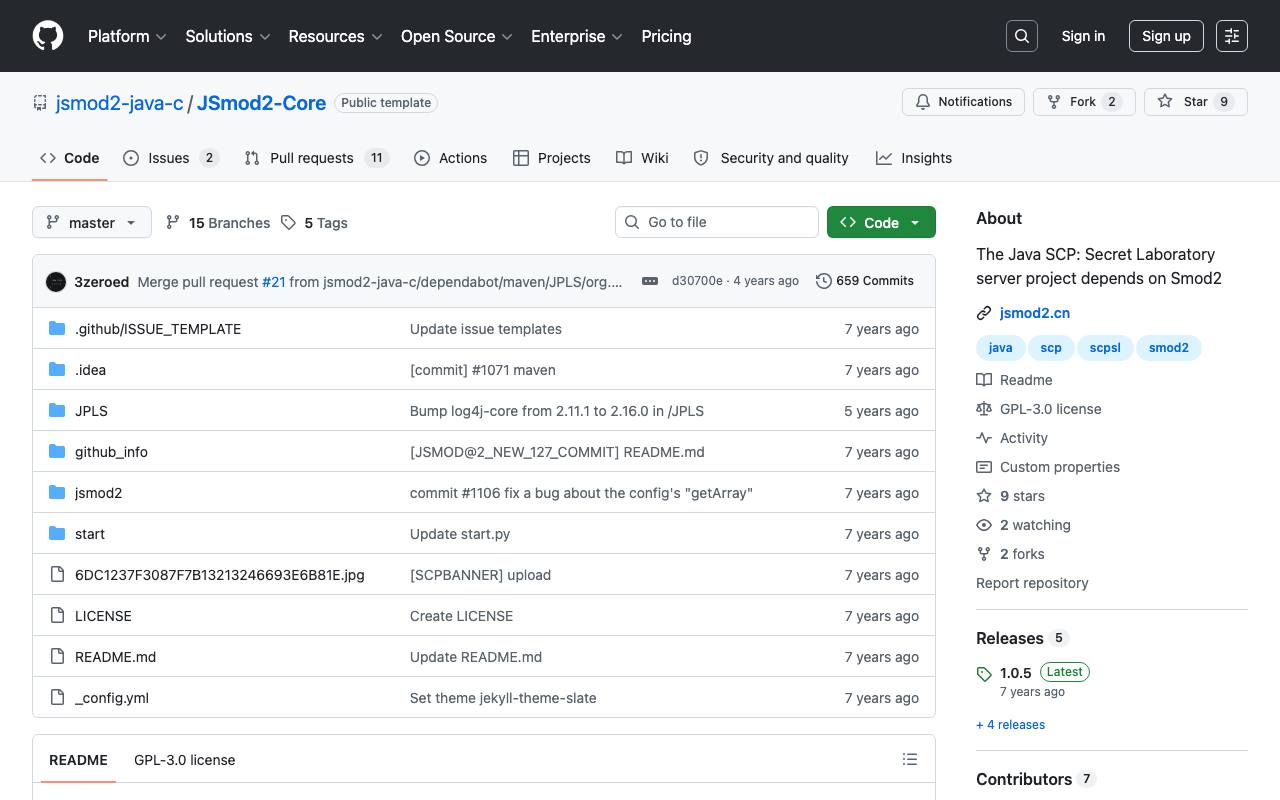The width and height of the screenshot is (1280, 800).
Task: Expand the Solutions menu
Action: (228, 36)
